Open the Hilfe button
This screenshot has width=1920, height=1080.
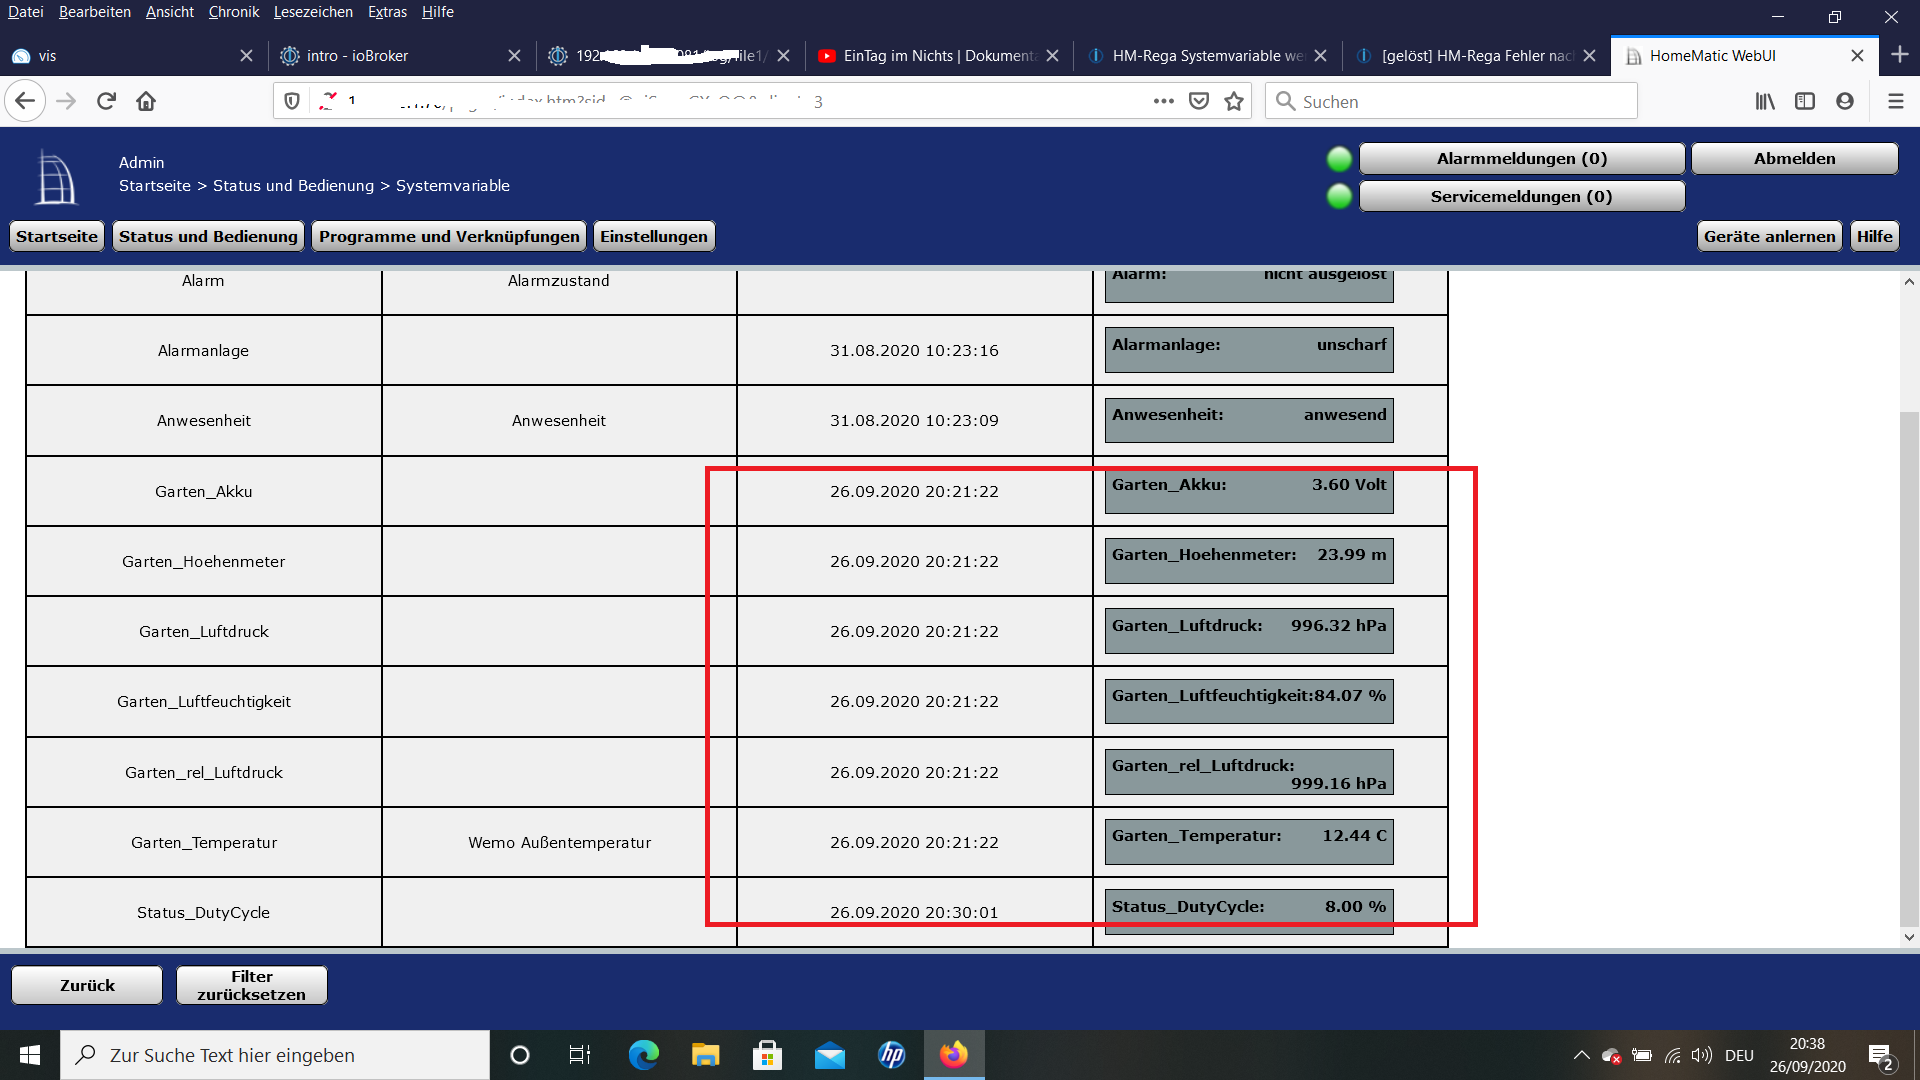coord(1875,236)
